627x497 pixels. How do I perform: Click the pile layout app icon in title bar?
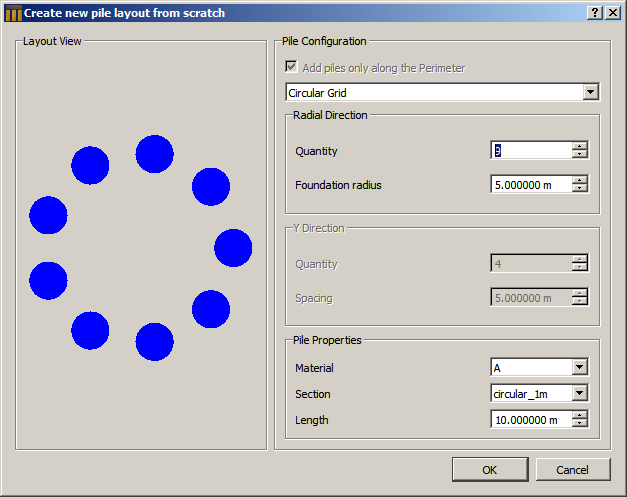(x=13, y=13)
